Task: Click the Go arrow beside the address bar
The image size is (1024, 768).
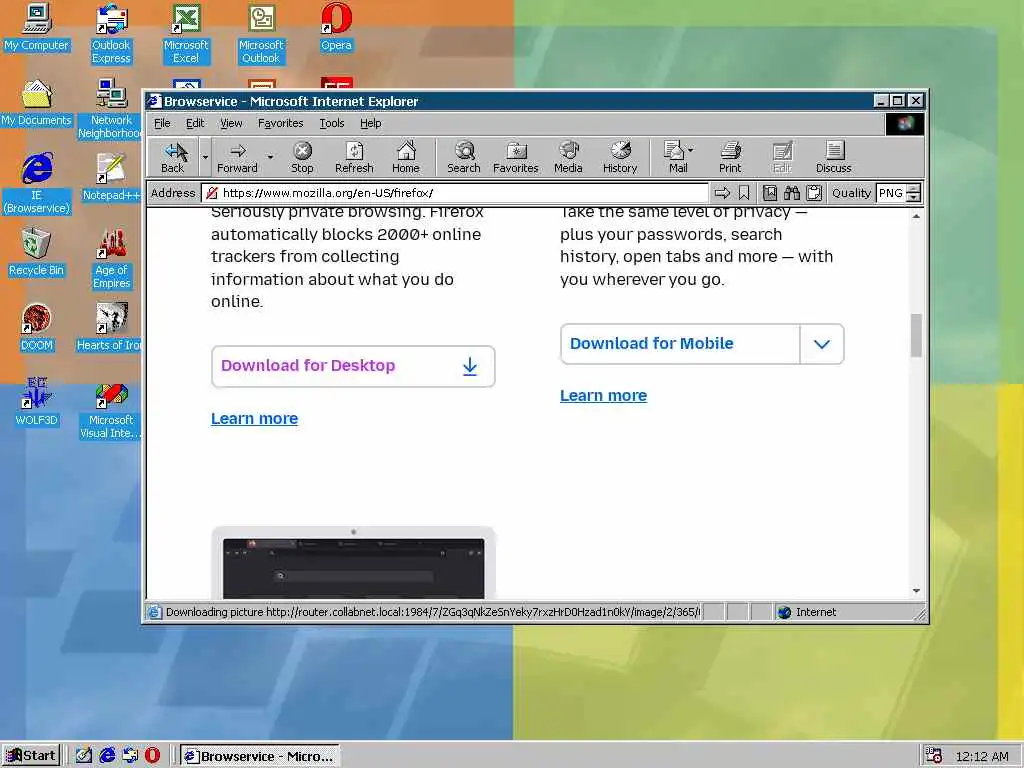Action: pyautogui.click(x=722, y=193)
